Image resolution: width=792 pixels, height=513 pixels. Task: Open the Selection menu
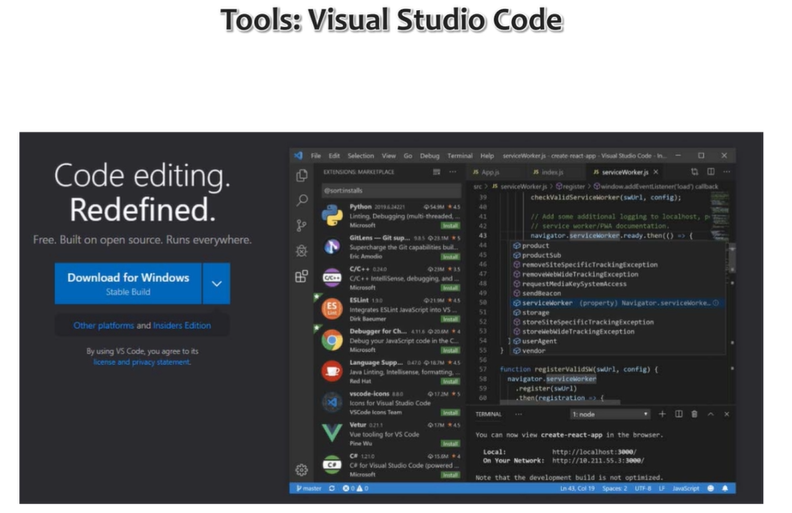pos(361,156)
